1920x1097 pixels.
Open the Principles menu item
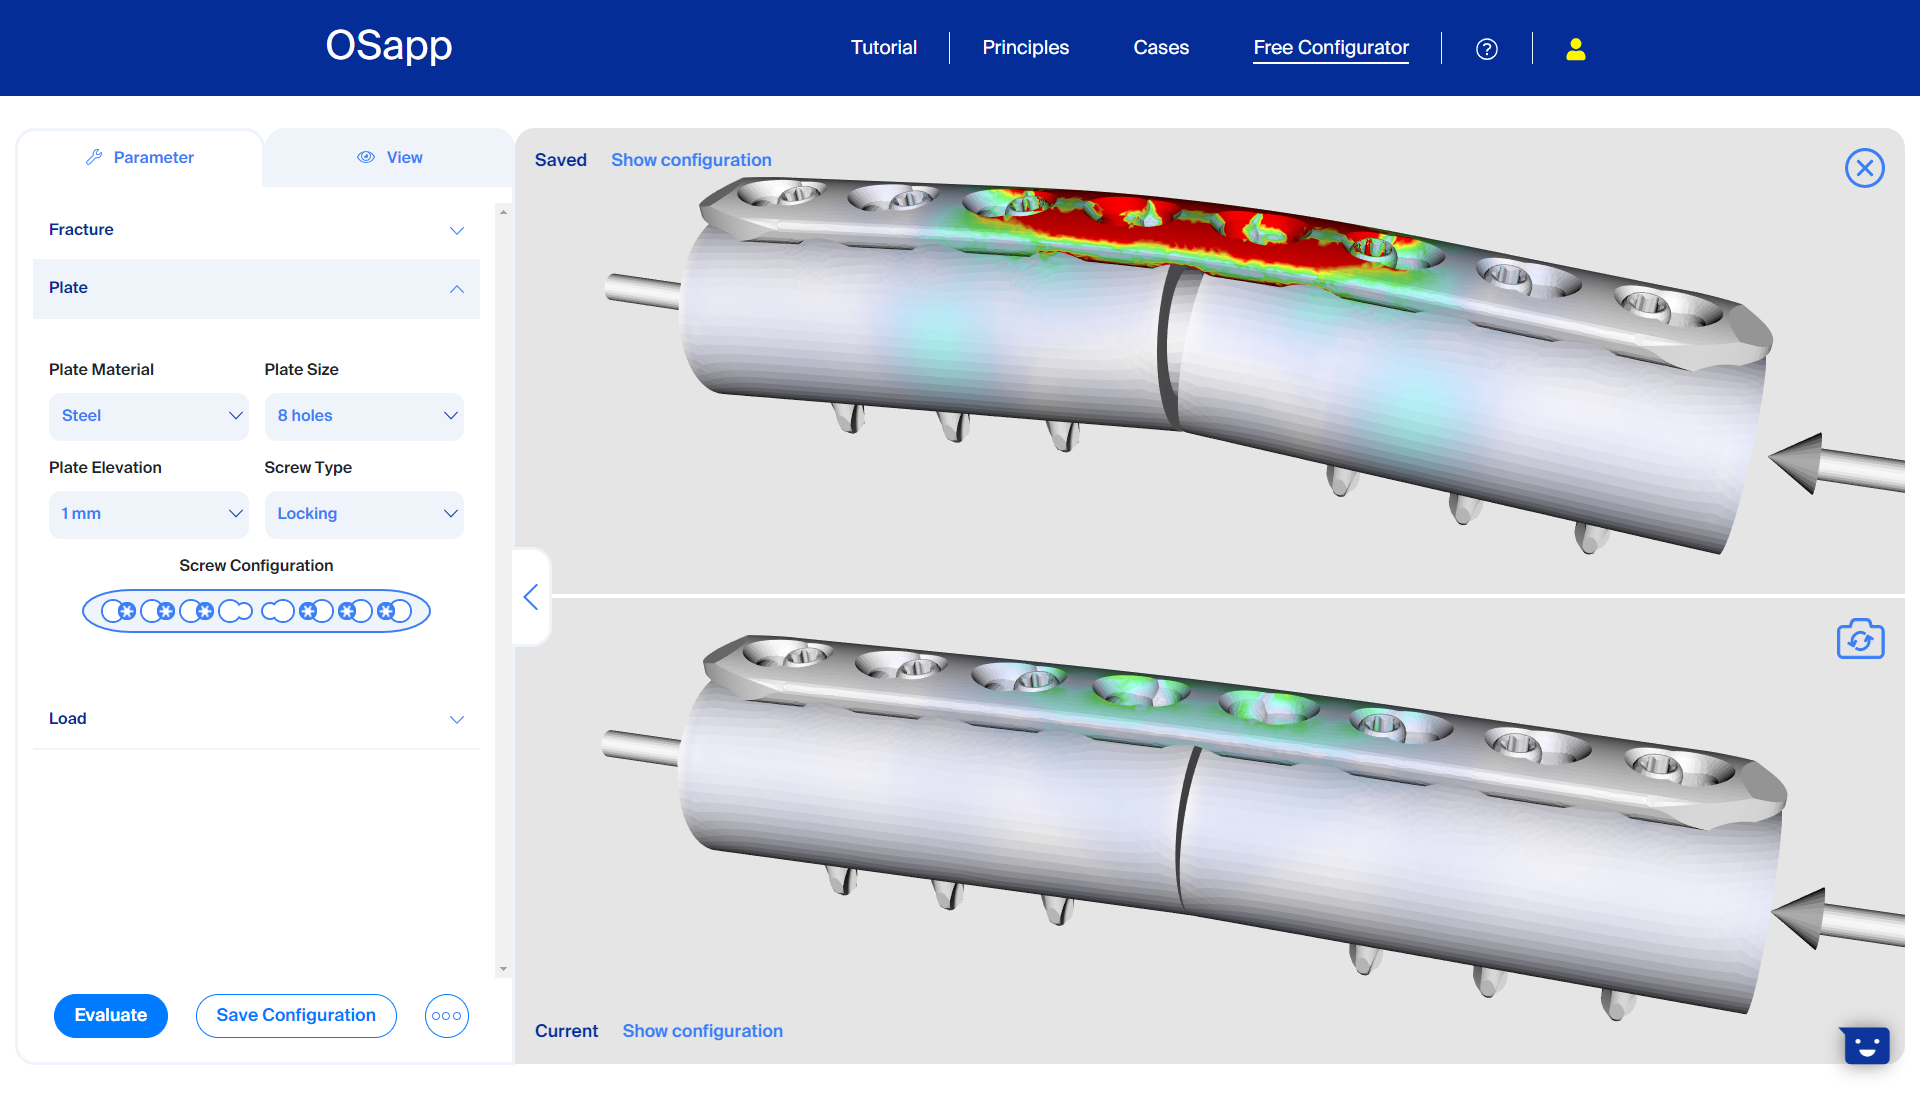tap(1025, 48)
